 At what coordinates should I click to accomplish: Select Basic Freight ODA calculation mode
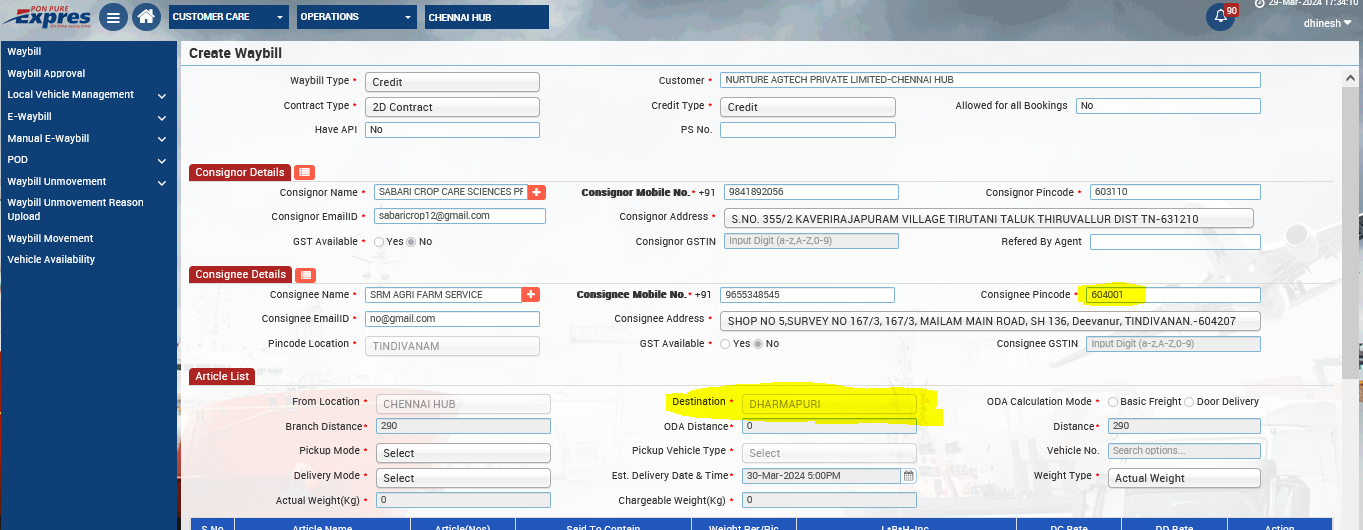(1113, 402)
